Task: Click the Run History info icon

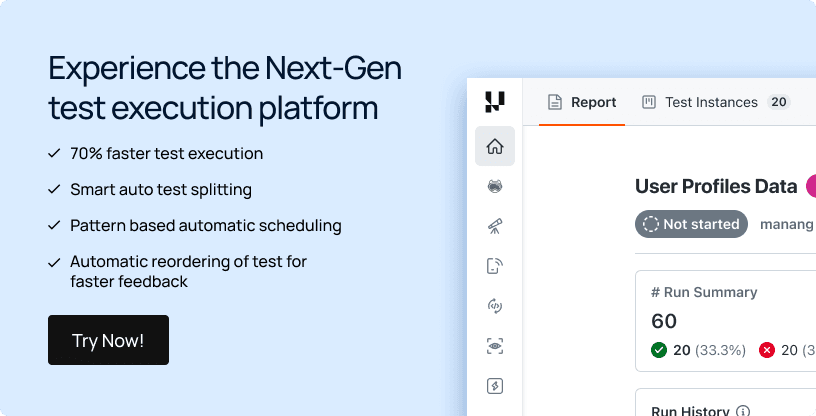Action: coord(744,411)
